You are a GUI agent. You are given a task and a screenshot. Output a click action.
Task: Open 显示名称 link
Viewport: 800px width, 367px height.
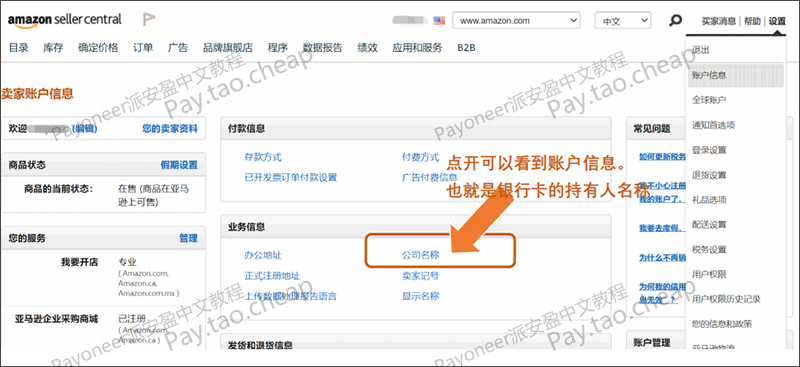pyautogui.click(x=420, y=296)
